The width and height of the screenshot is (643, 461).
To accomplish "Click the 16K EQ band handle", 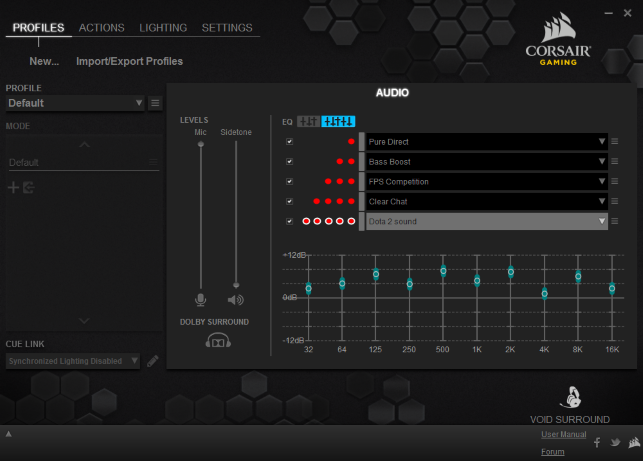I will (612, 288).
